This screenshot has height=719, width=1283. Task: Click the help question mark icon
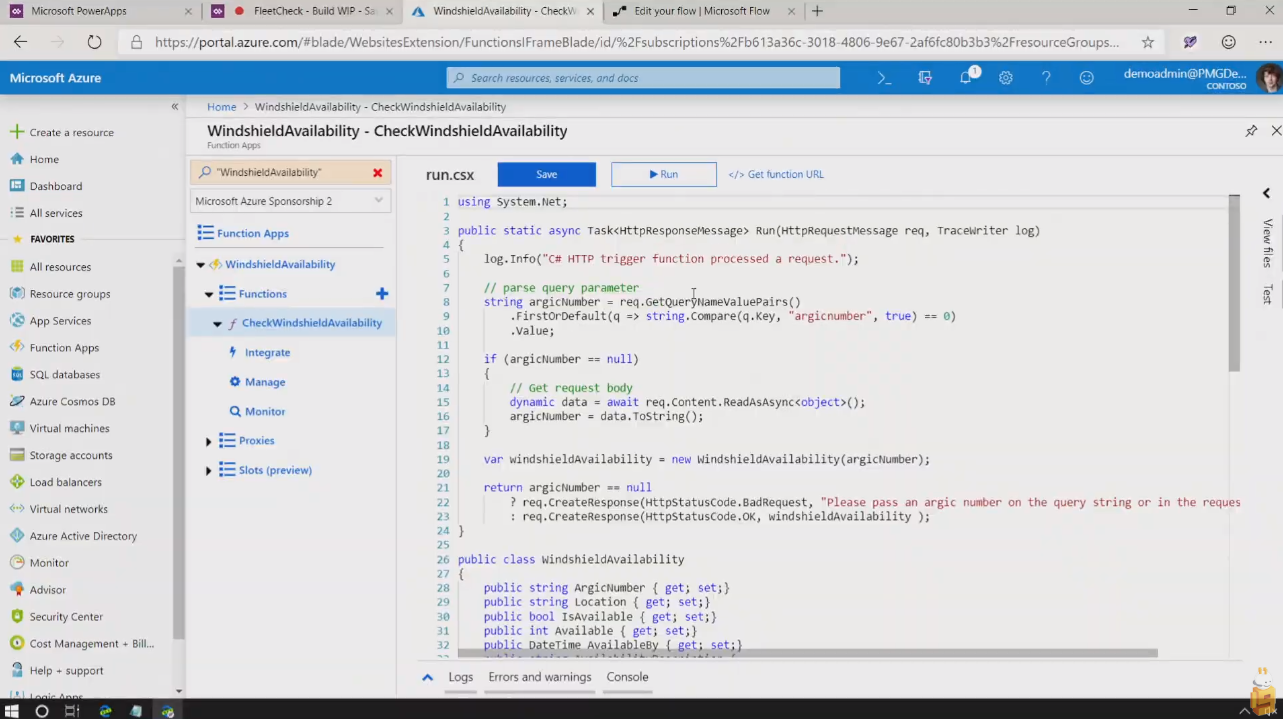pos(1046,78)
